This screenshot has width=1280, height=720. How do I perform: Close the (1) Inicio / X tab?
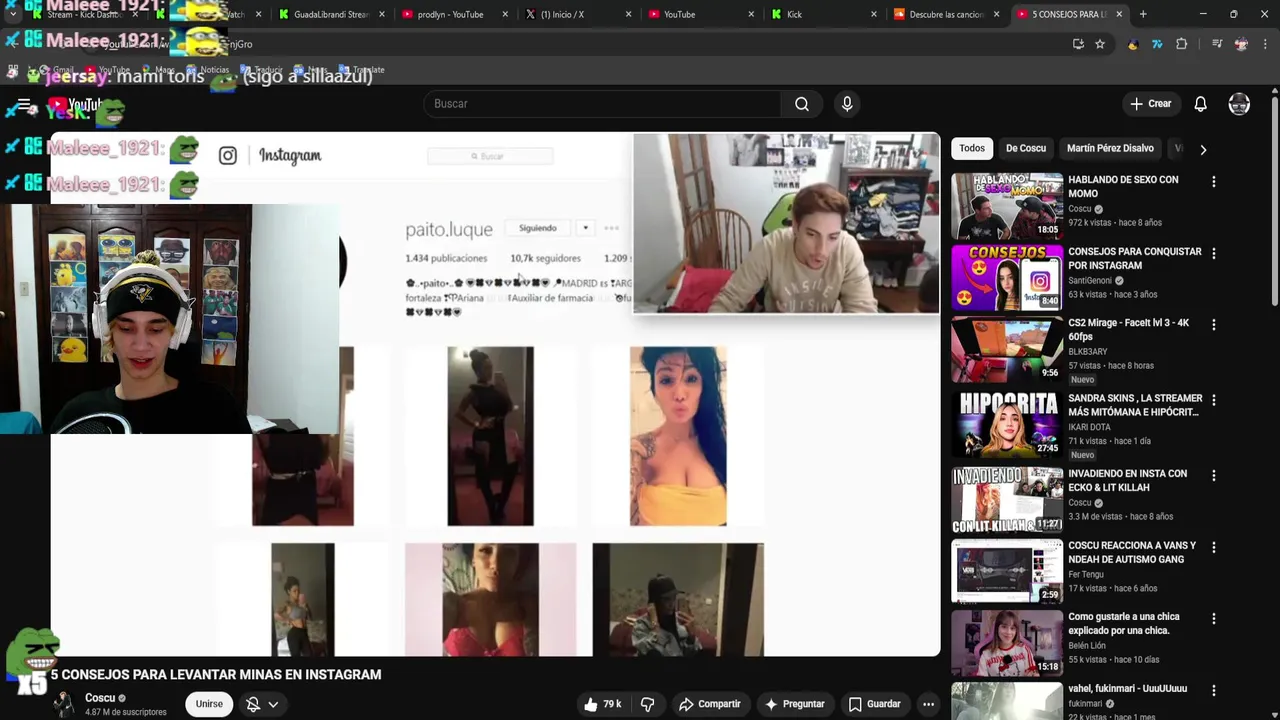pyautogui.click(x=628, y=14)
